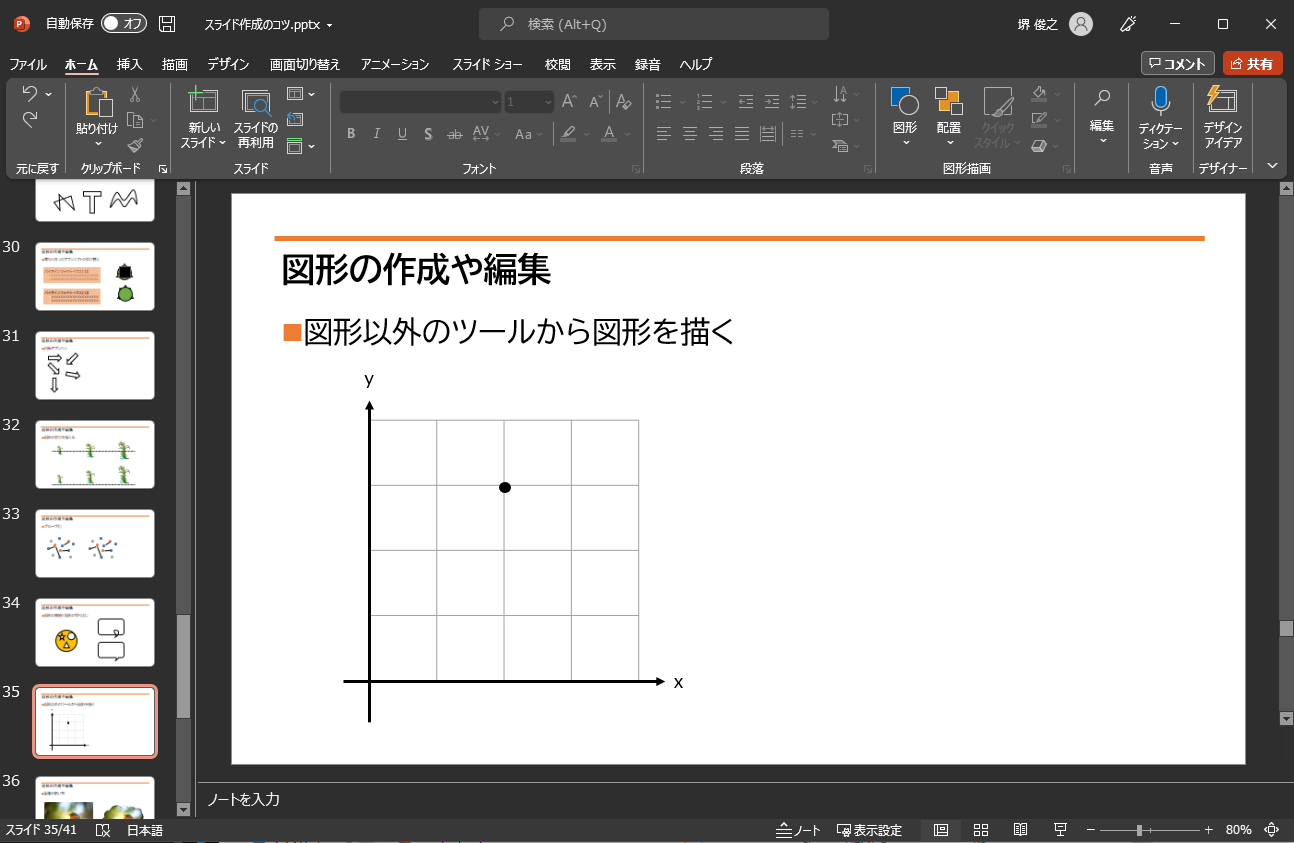Switch to Reading view
Viewport: 1294px width, 843px height.
(1020, 830)
